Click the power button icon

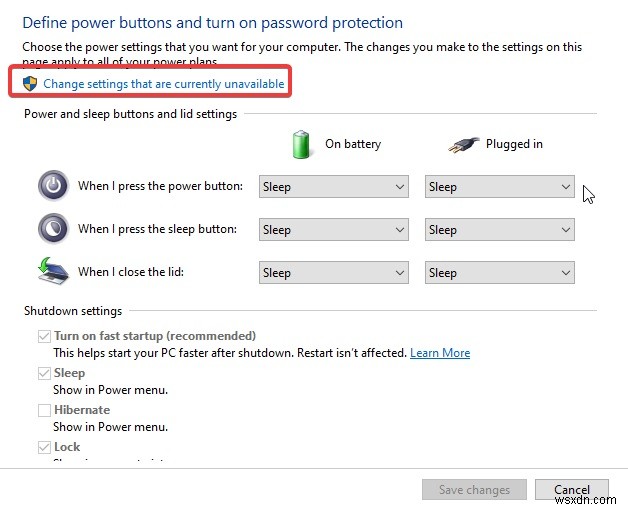click(53, 186)
